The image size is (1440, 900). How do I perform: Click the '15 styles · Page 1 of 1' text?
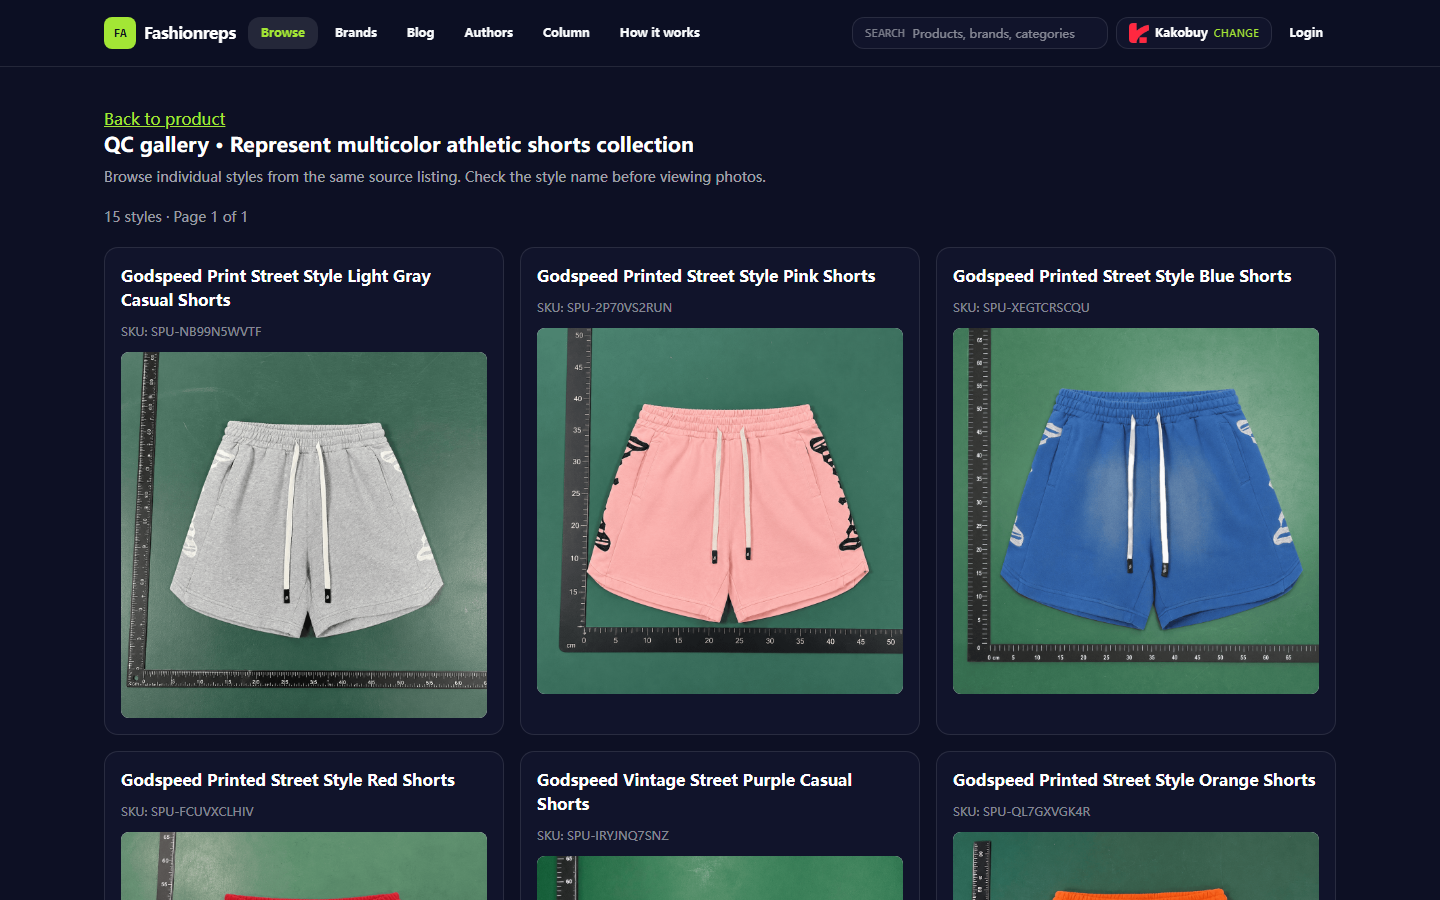click(176, 217)
